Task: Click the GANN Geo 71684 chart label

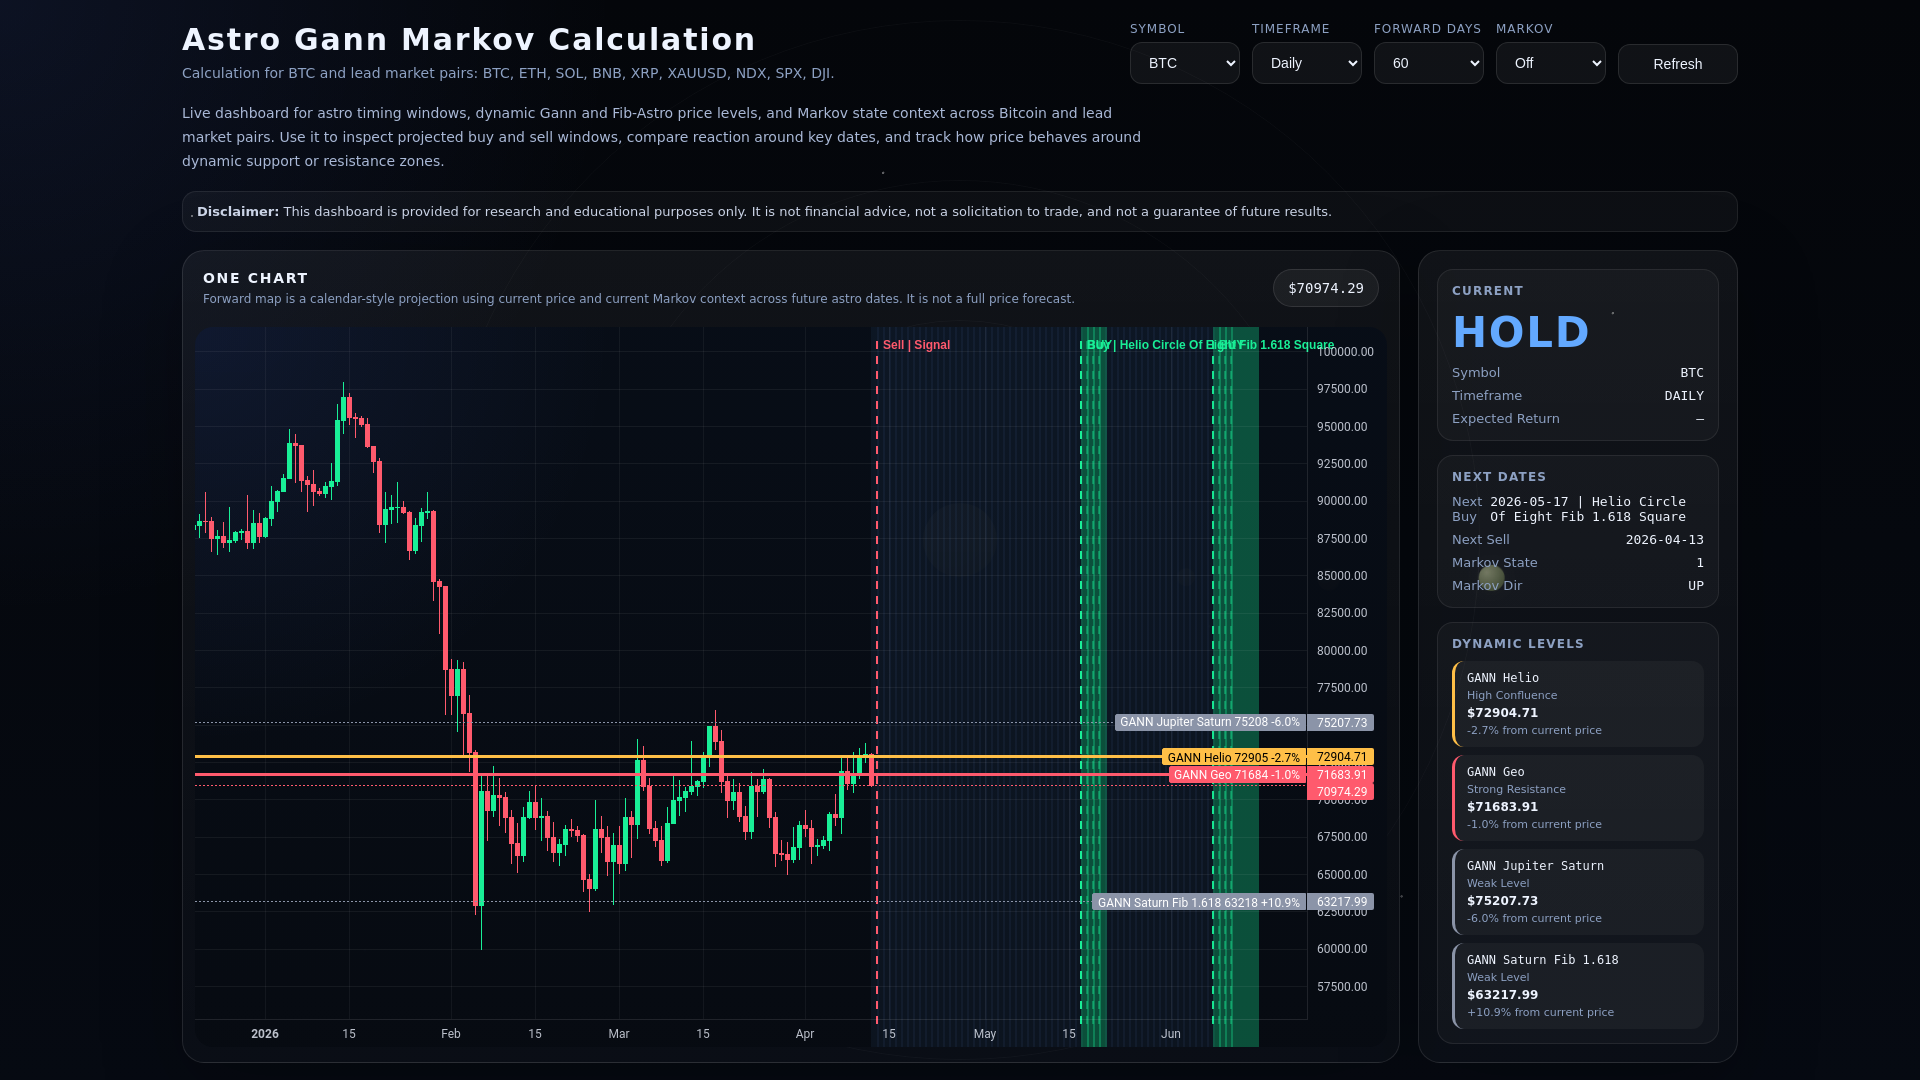Action: tap(1236, 775)
